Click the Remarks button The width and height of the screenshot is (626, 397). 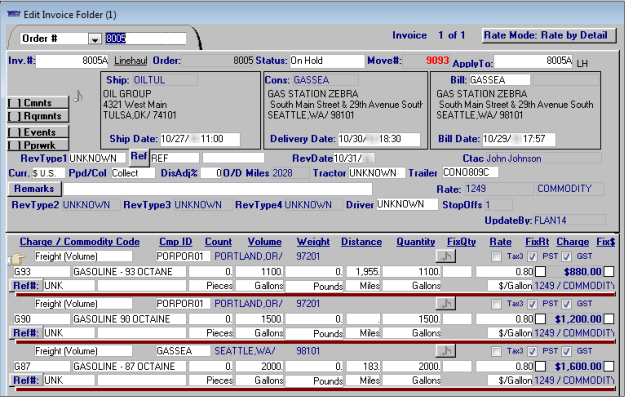pos(34,189)
